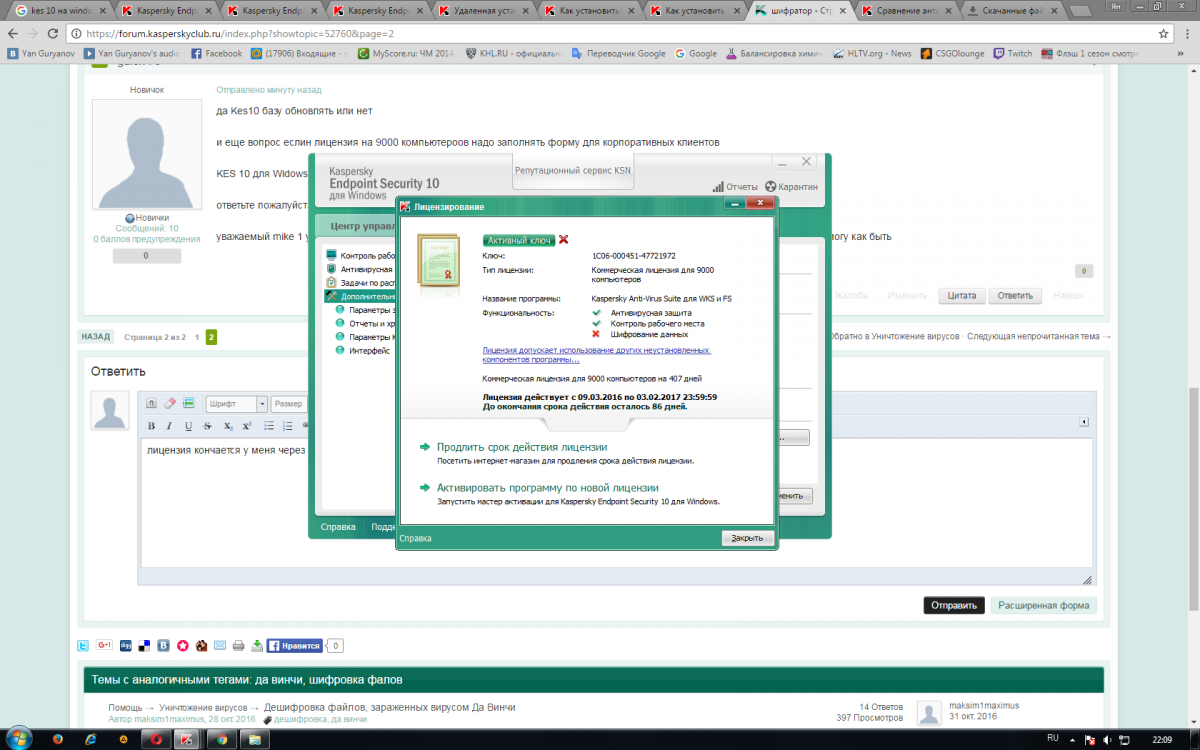The image size is (1200, 750).
Task: Open Справка at bottom of Kaspersky window
Action: 337,527
